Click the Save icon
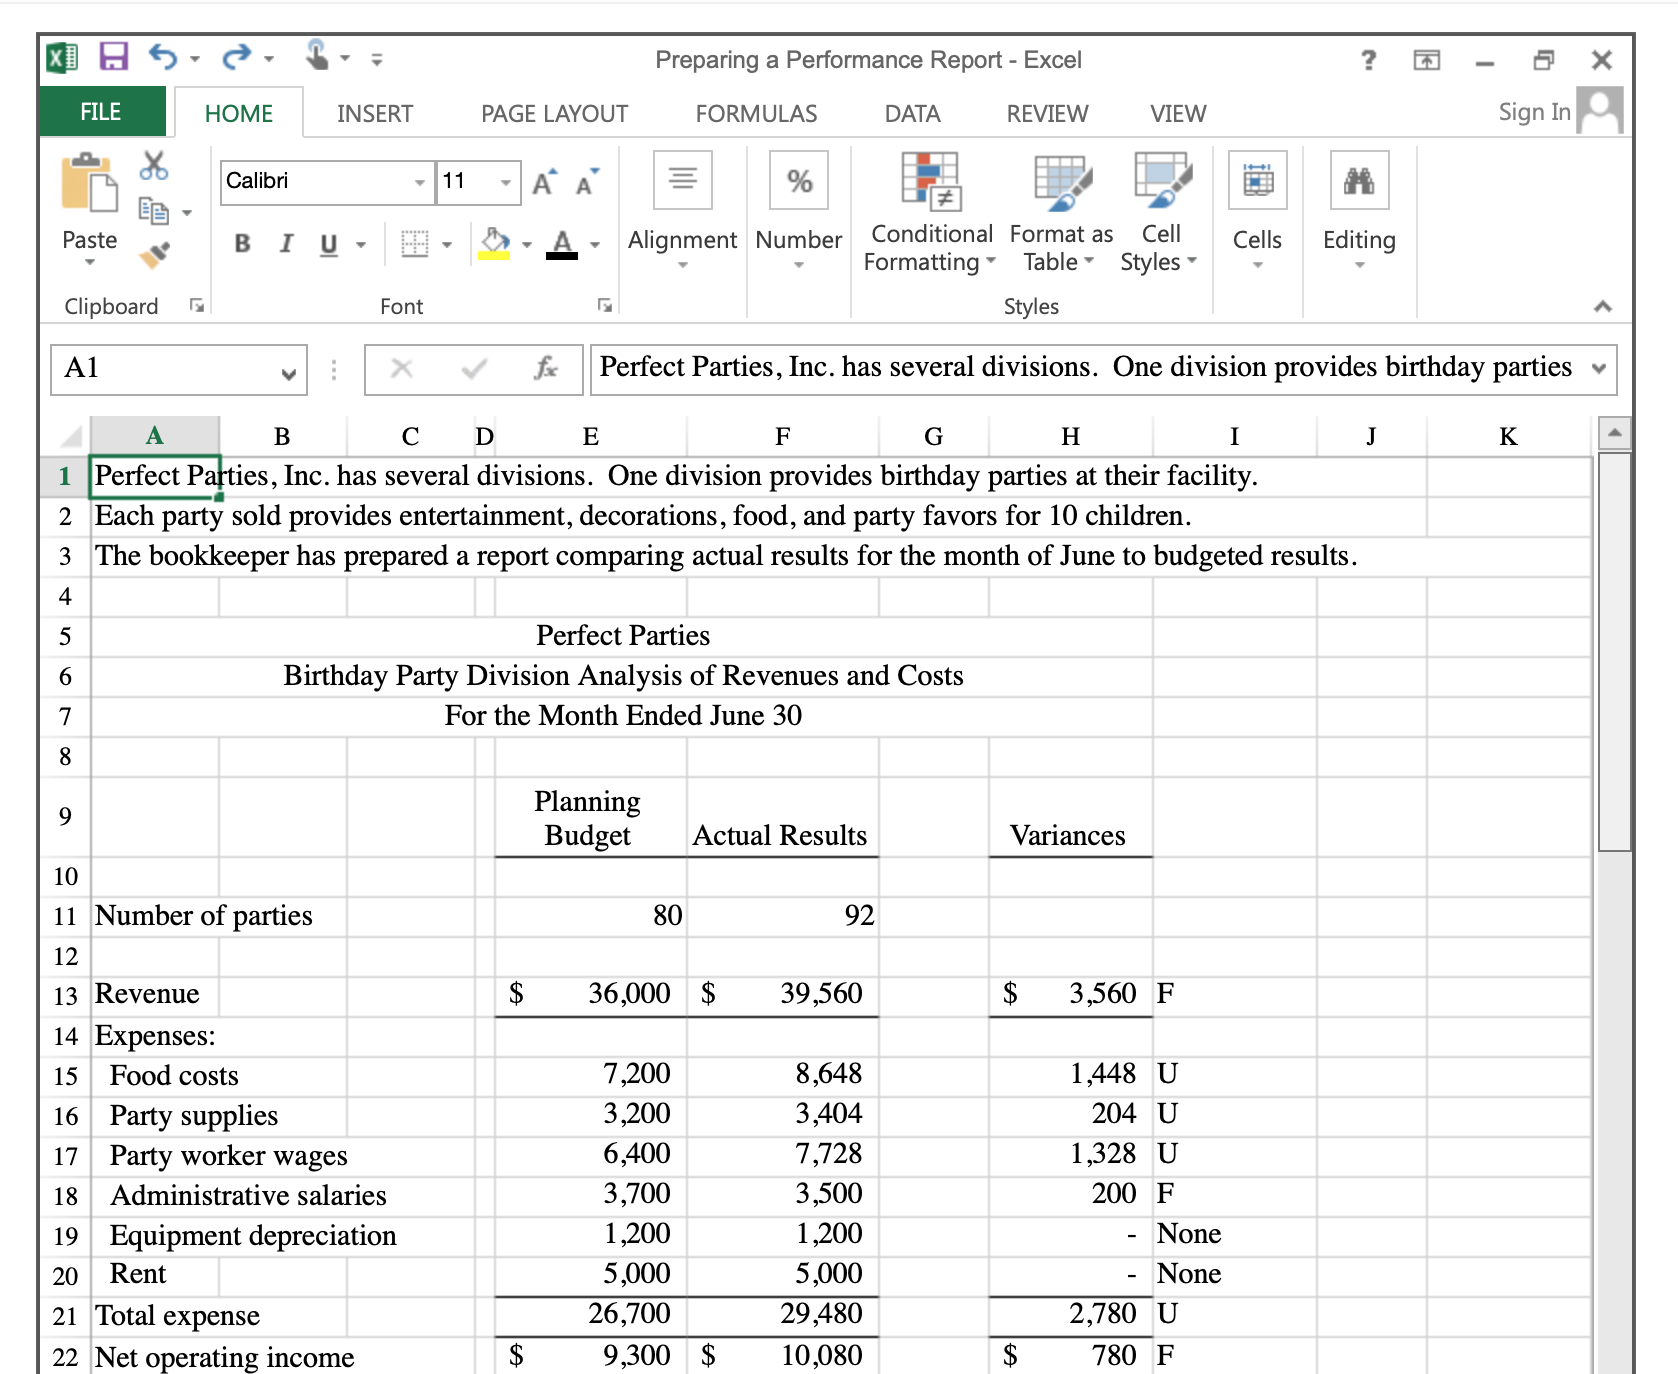Screen dimensions: 1678x1374 (x=113, y=58)
